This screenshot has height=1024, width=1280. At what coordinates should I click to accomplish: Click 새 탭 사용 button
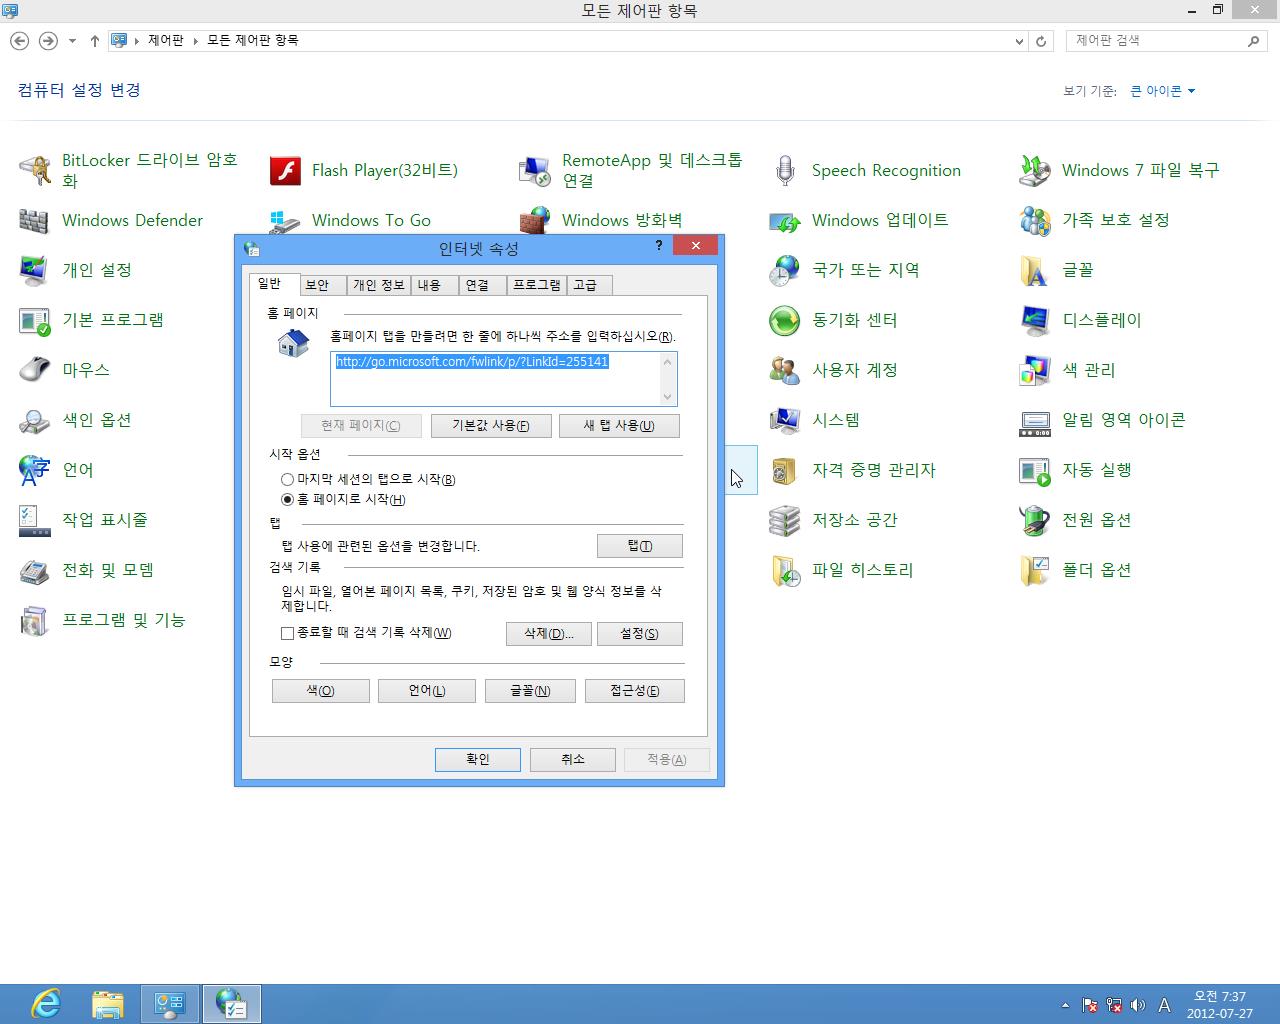(x=619, y=426)
